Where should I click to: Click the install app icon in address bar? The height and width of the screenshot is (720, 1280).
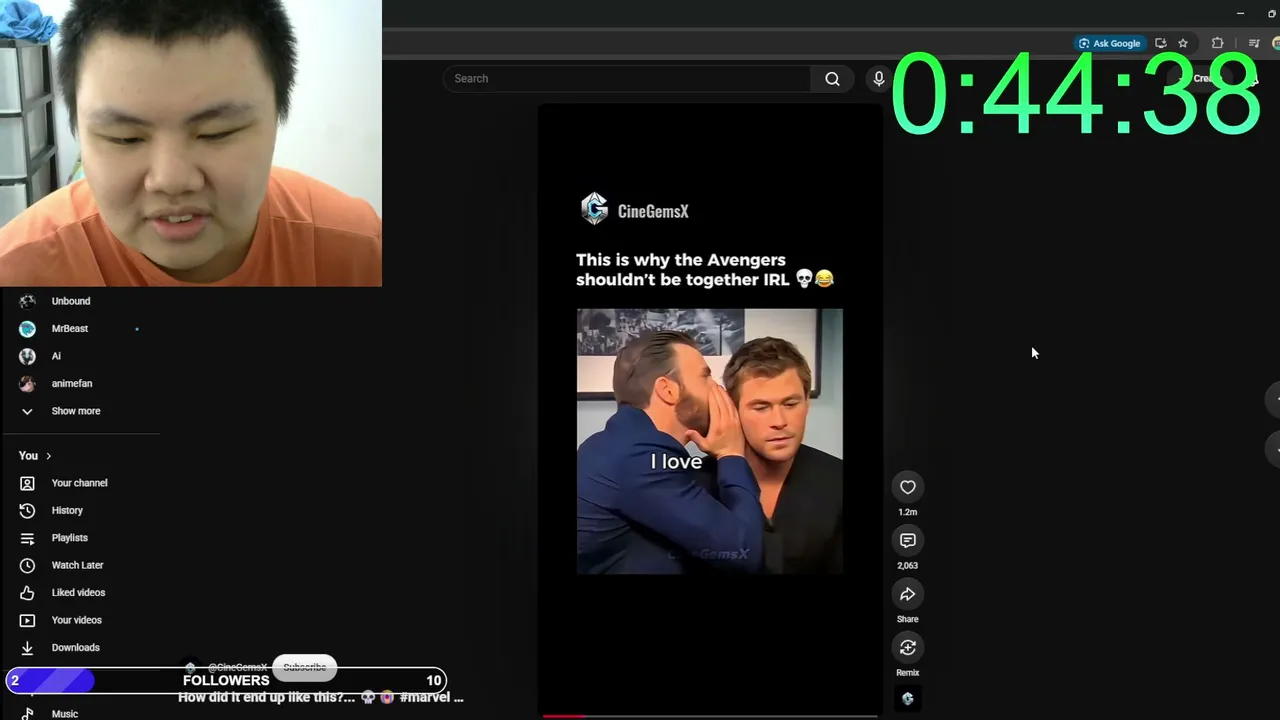point(1161,43)
